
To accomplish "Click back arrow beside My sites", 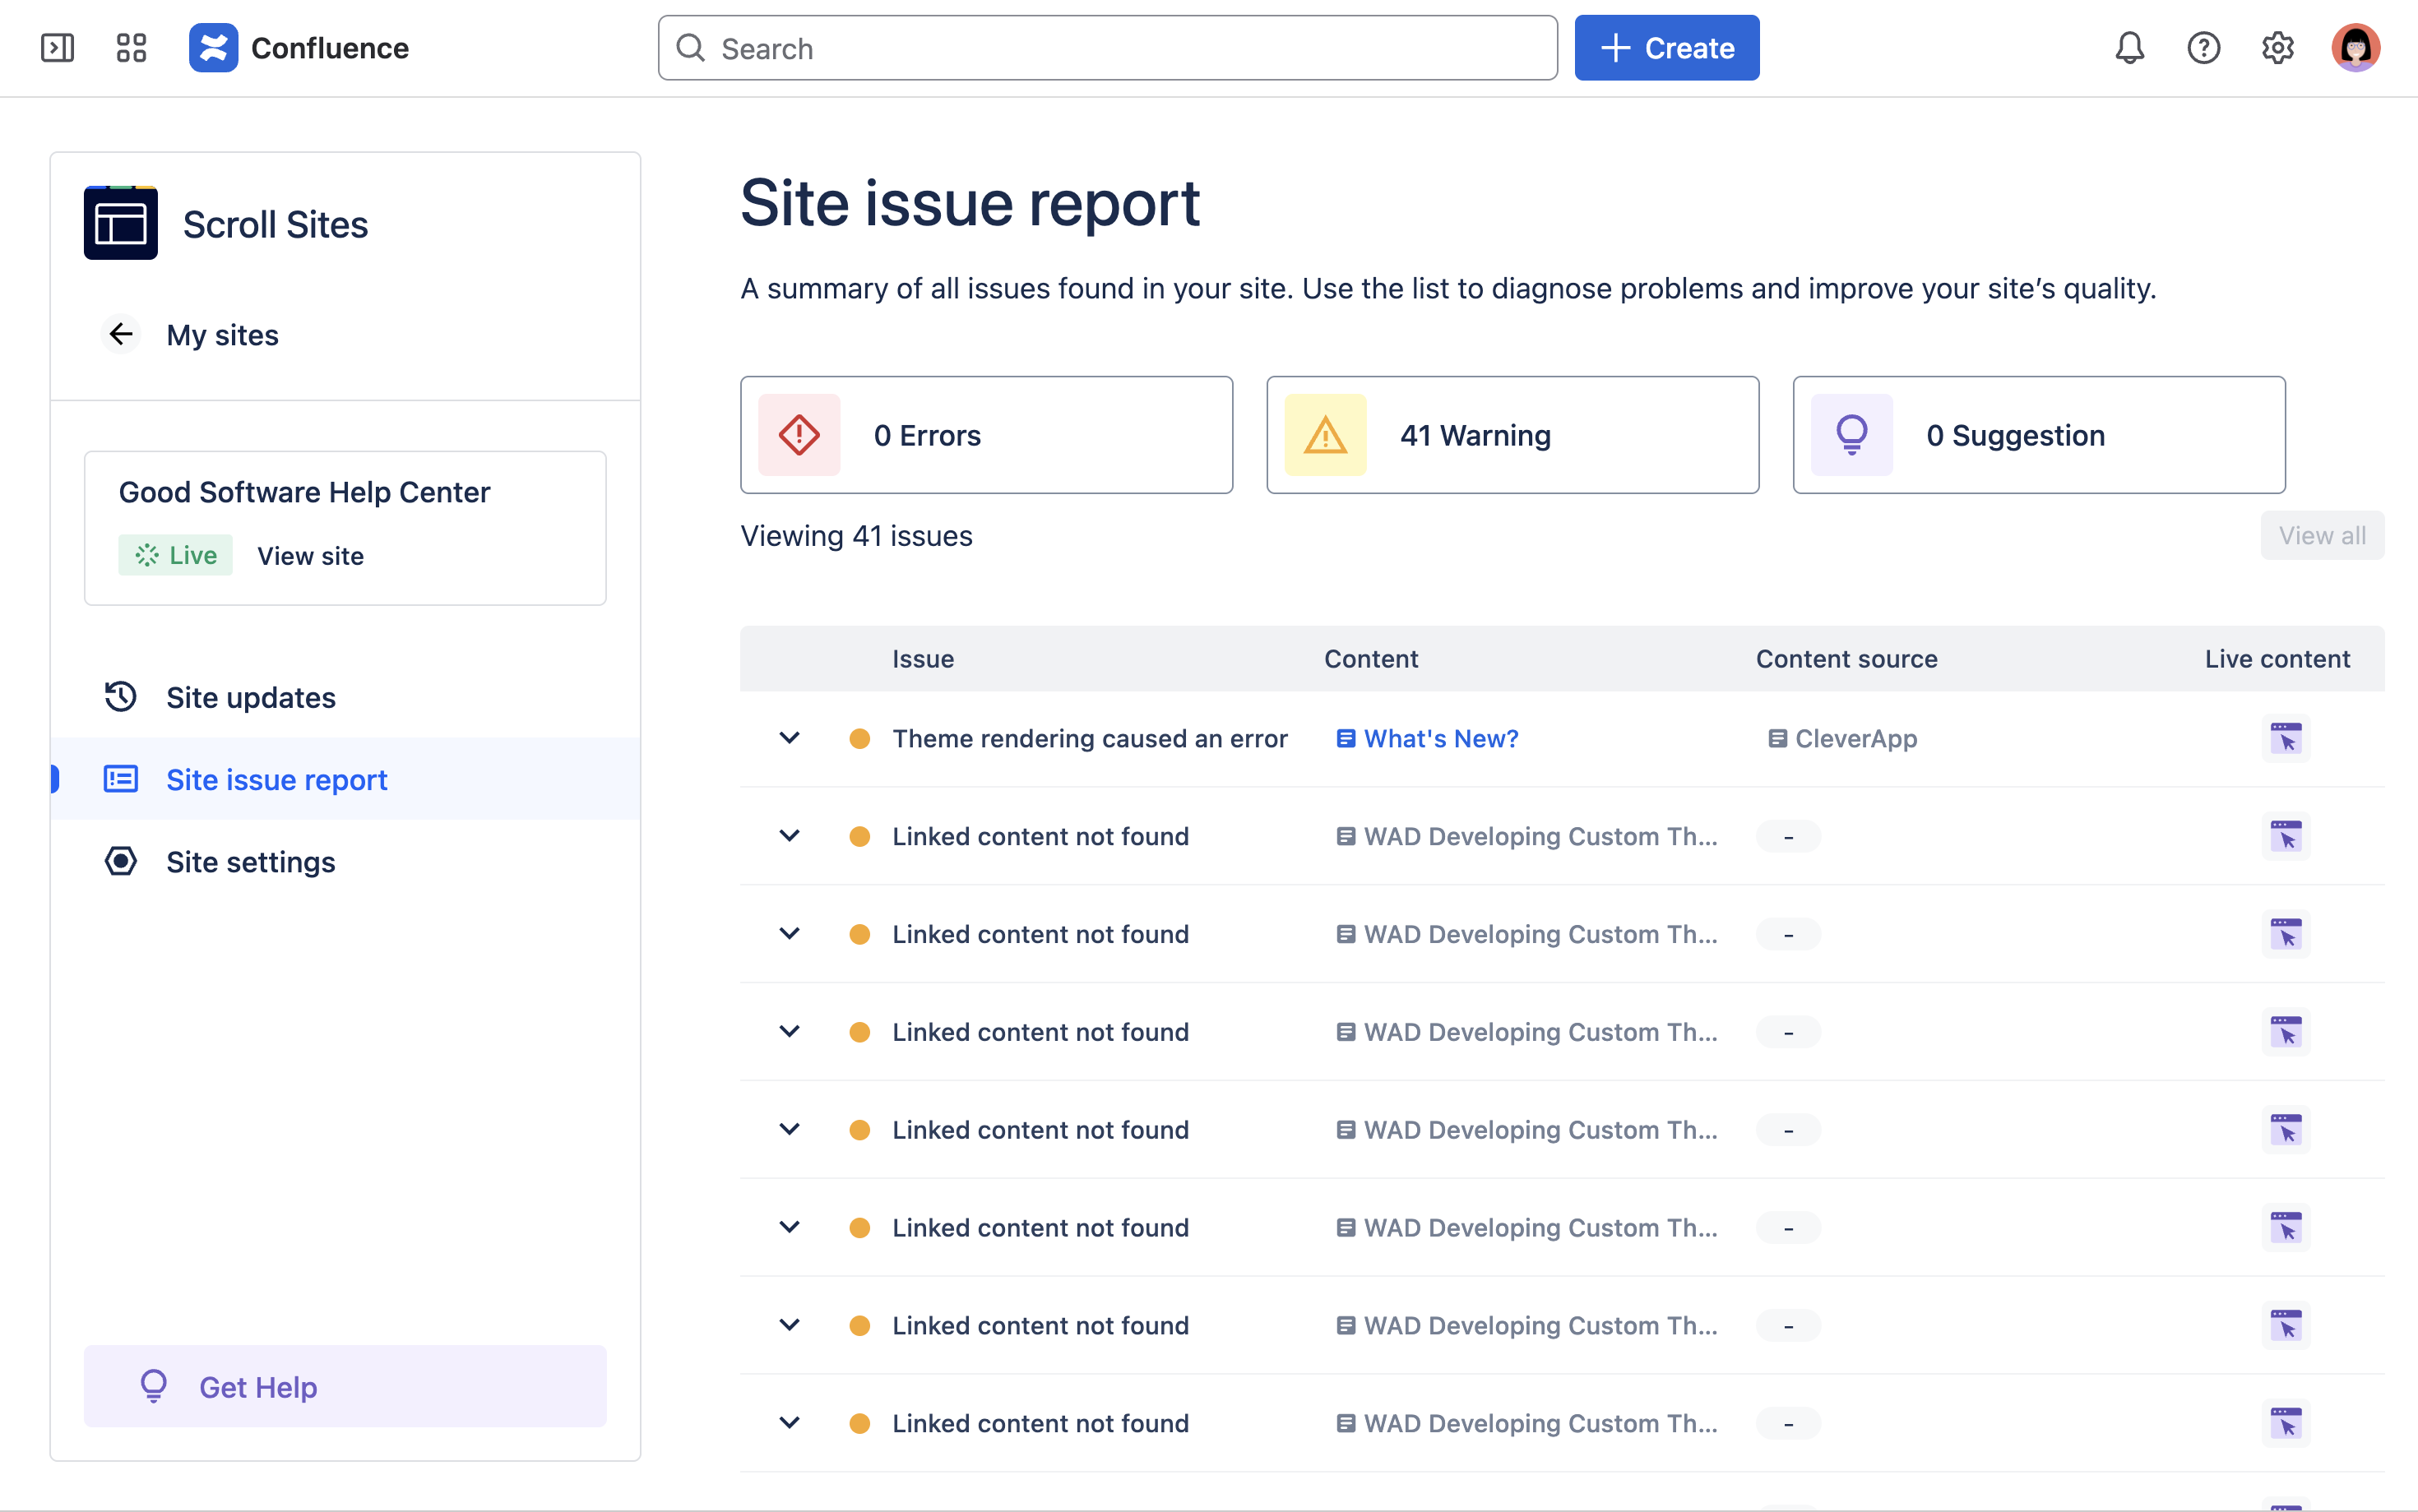I will coord(121,334).
